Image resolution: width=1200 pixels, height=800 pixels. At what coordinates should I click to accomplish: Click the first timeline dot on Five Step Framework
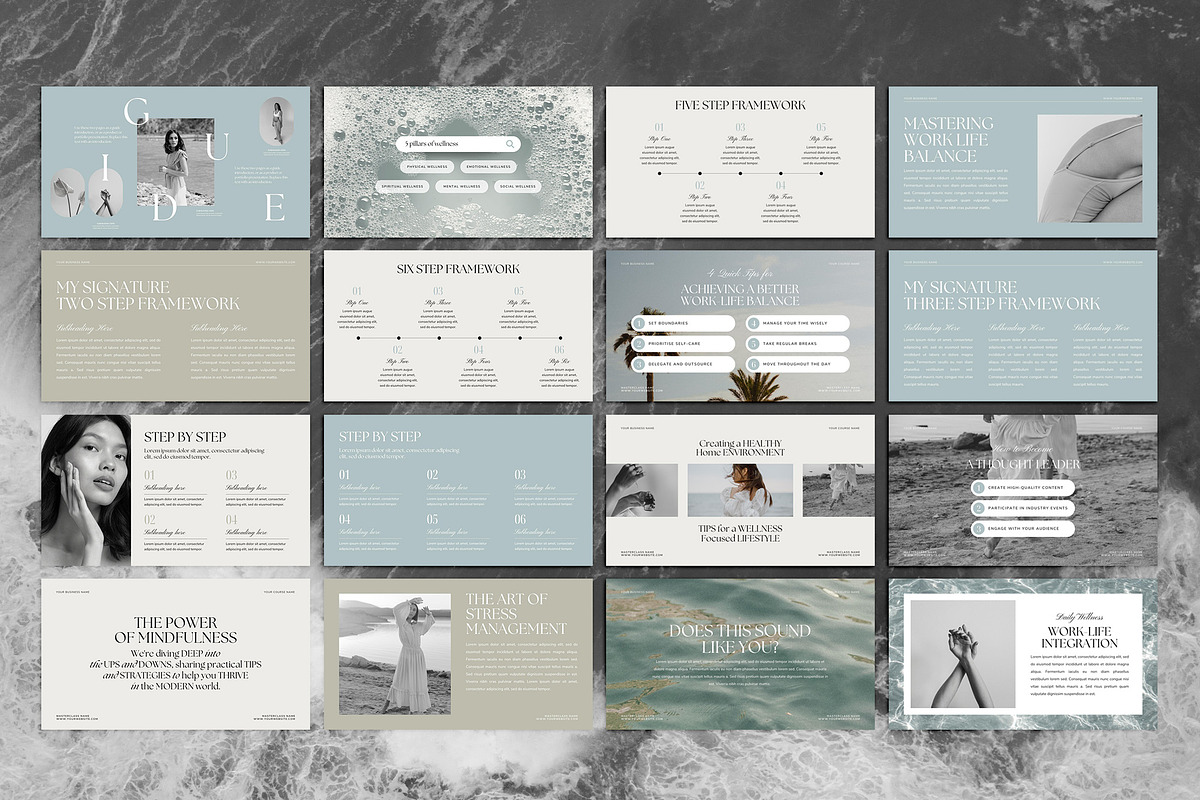659,173
